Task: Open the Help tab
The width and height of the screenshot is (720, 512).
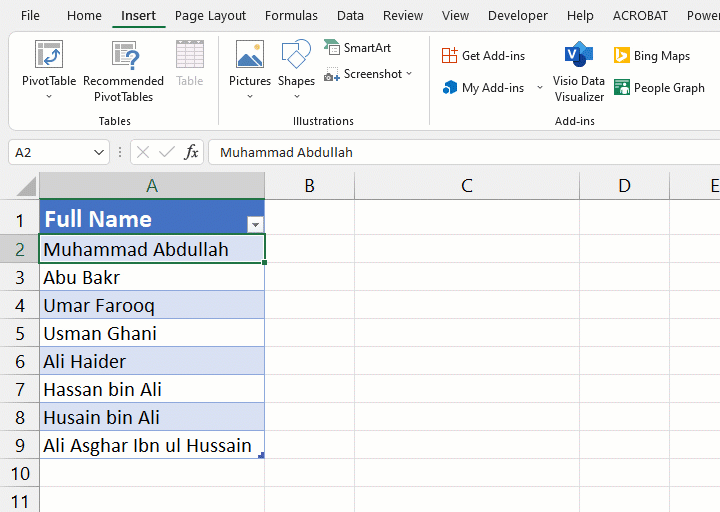Action: (x=580, y=16)
